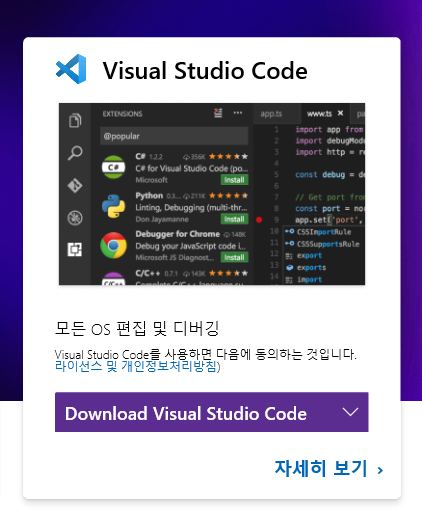The height and width of the screenshot is (529, 422).
Task: Choose CSSImportRule from autocomplete list
Action: (x=323, y=232)
